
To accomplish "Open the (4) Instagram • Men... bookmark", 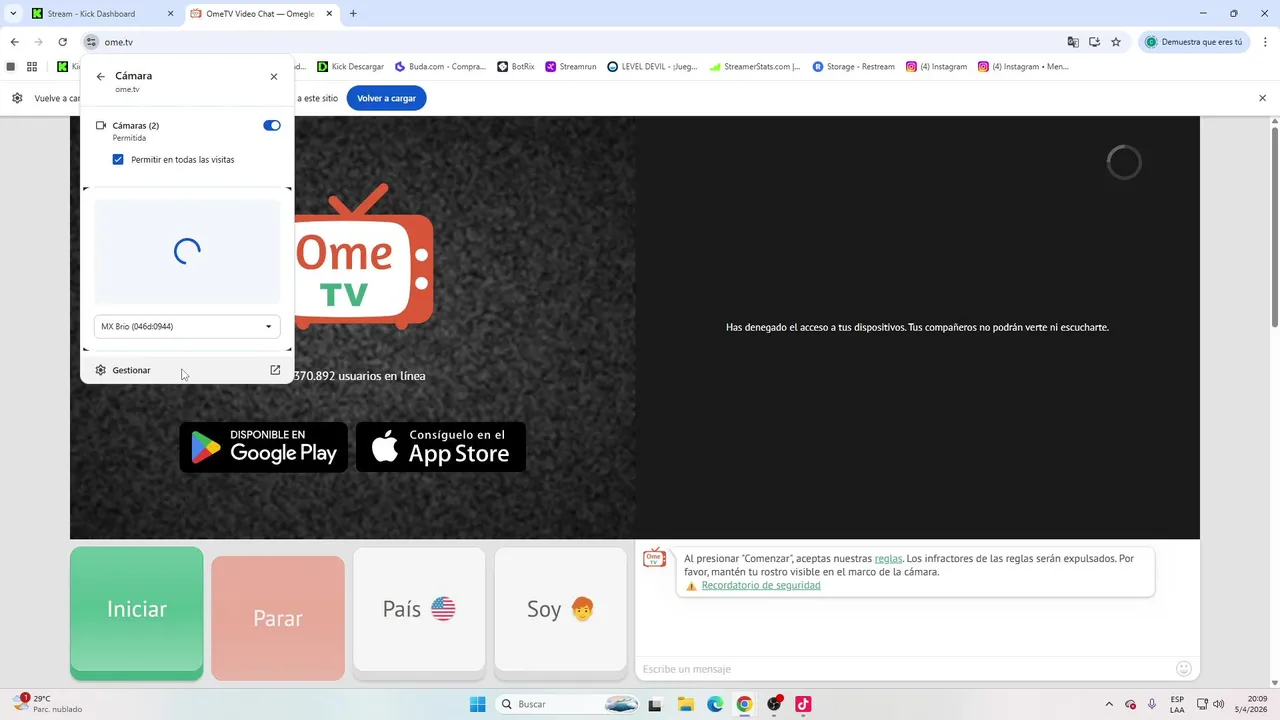I will pos(1024,67).
